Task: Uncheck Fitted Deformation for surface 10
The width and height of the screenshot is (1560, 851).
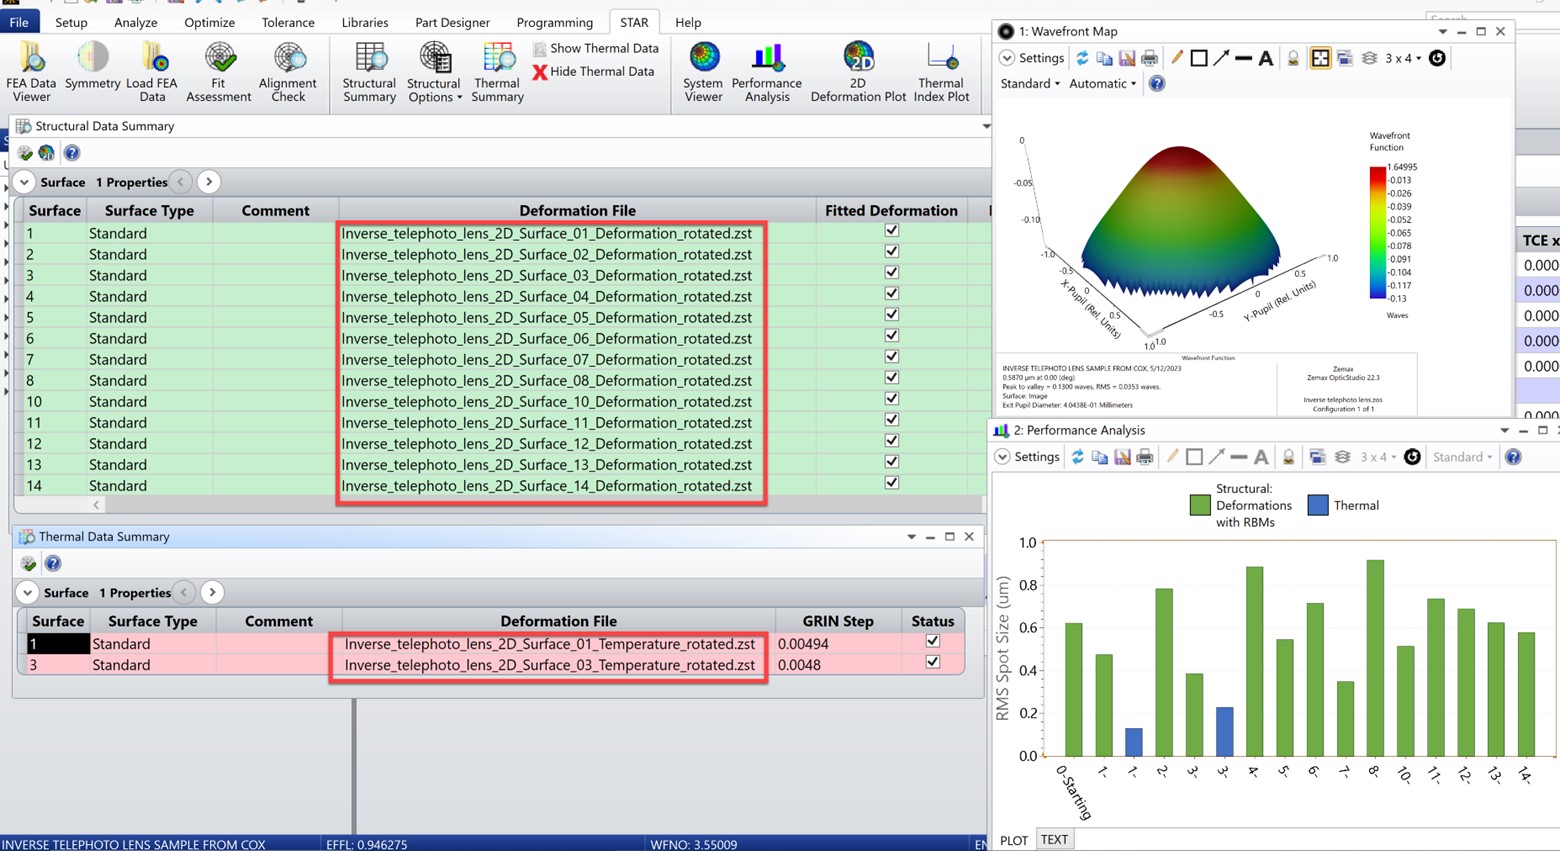Action: pos(891,399)
